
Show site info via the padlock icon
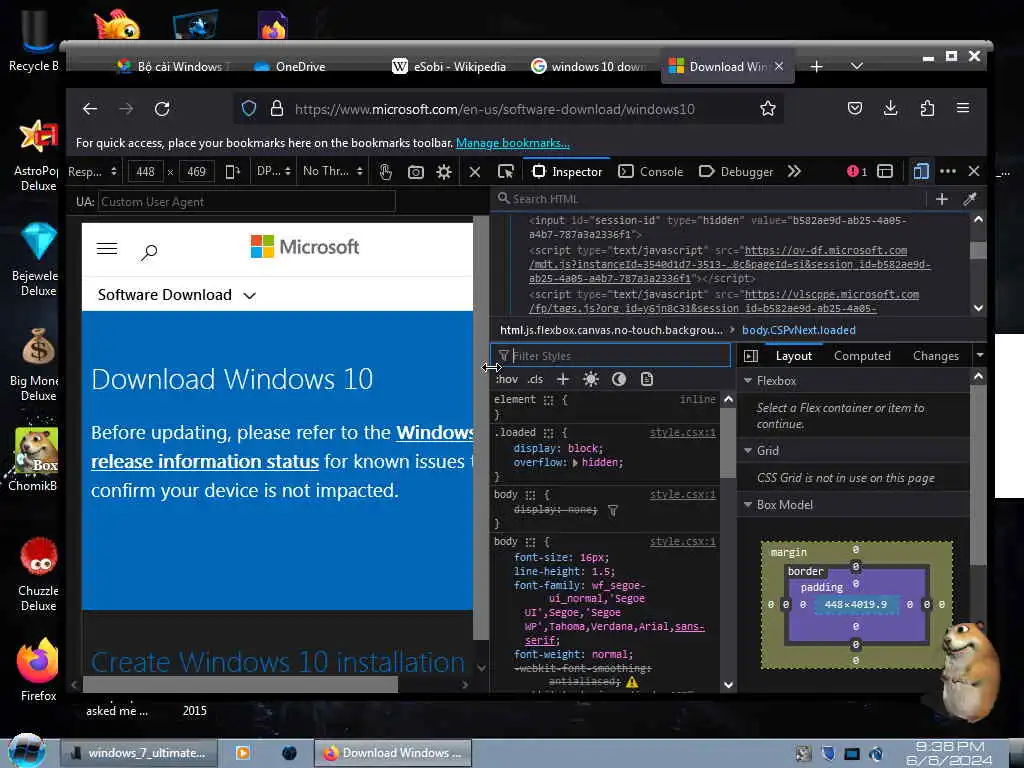click(x=277, y=108)
